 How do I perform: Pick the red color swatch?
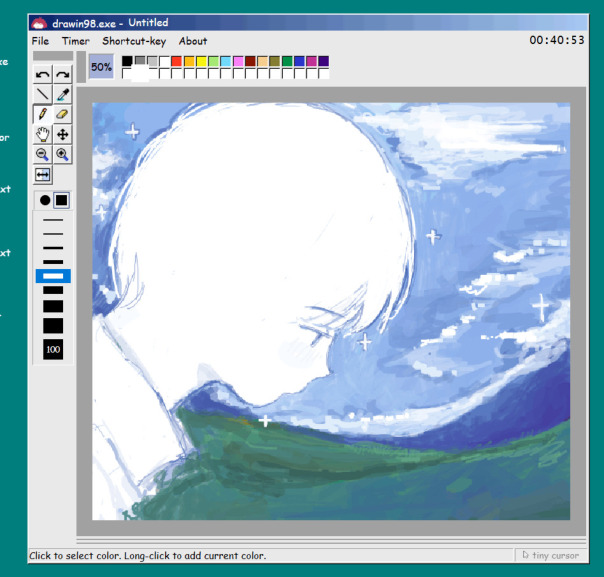[177, 61]
